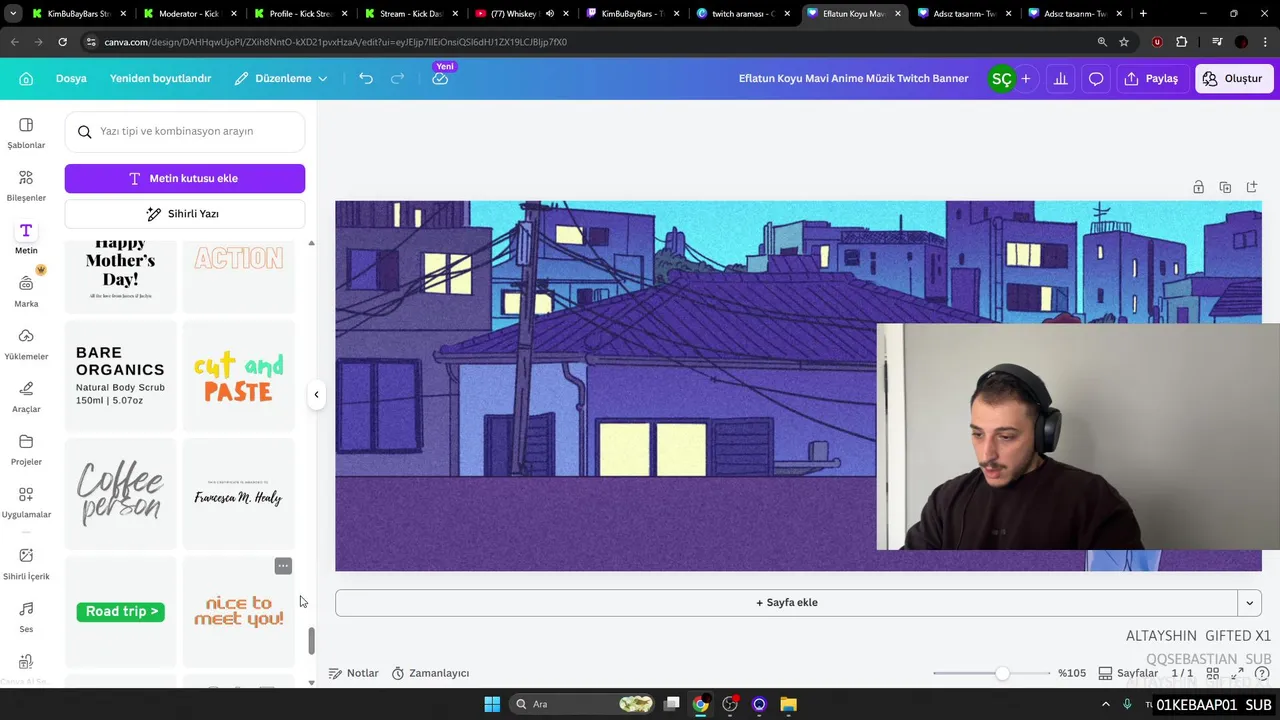The width and height of the screenshot is (1280, 720).
Task: Open Yeniden boyutlandır menu
Action: pos(160,78)
